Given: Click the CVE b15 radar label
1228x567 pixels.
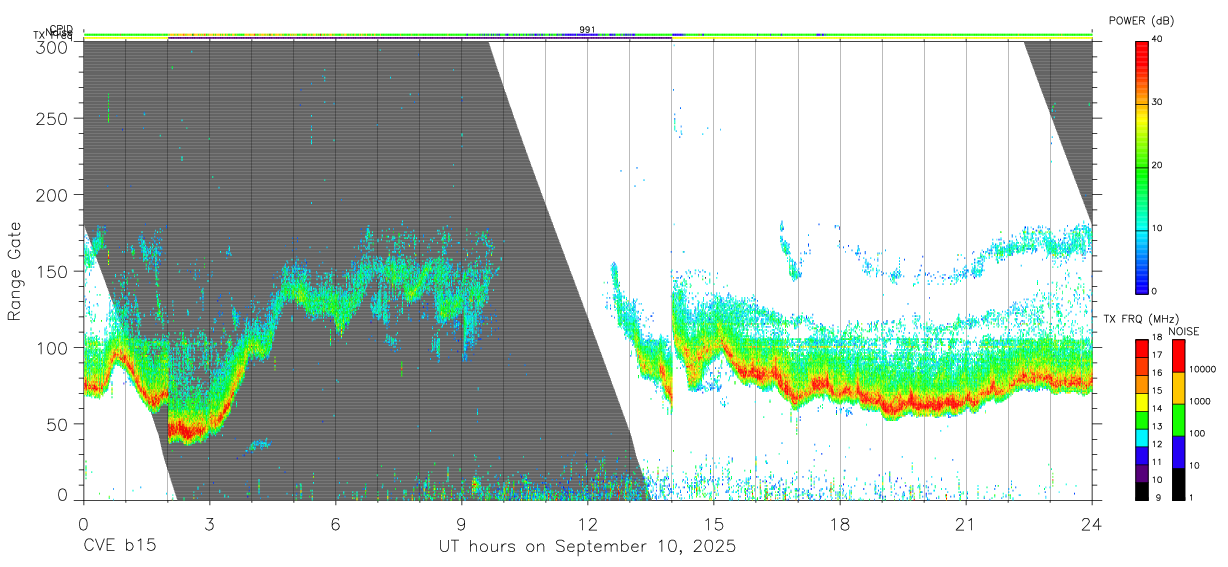Looking at the screenshot, I should [x=118, y=547].
